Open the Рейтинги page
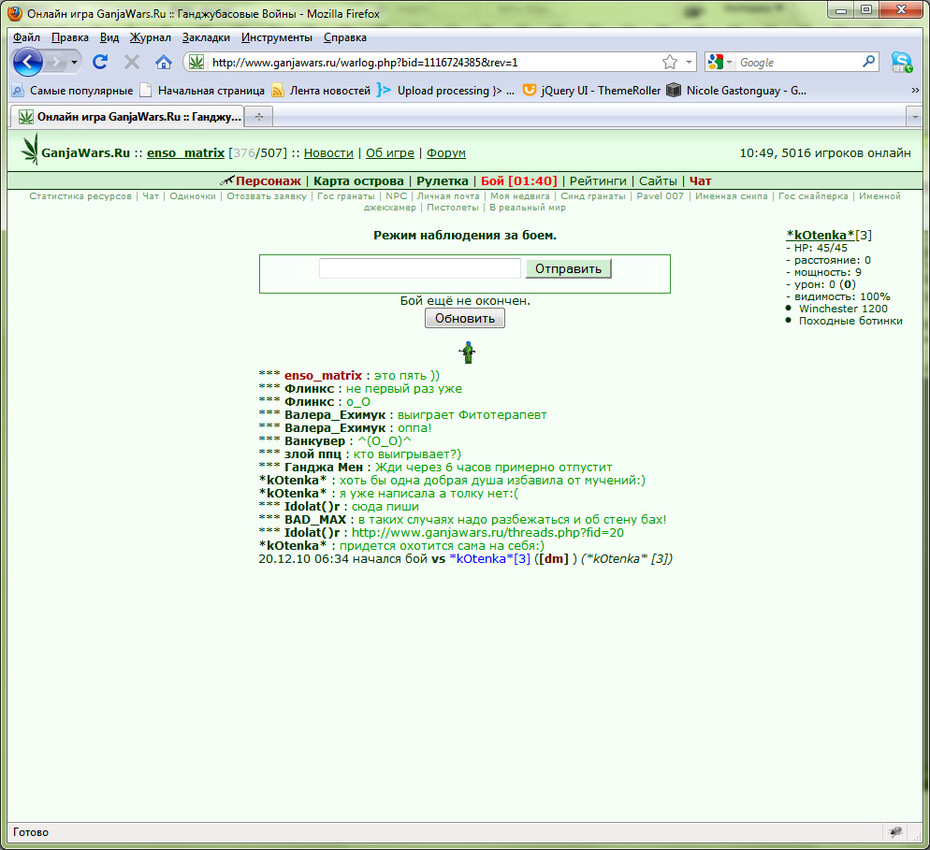The width and height of the screenshot is (930, 850). (598, 181)
